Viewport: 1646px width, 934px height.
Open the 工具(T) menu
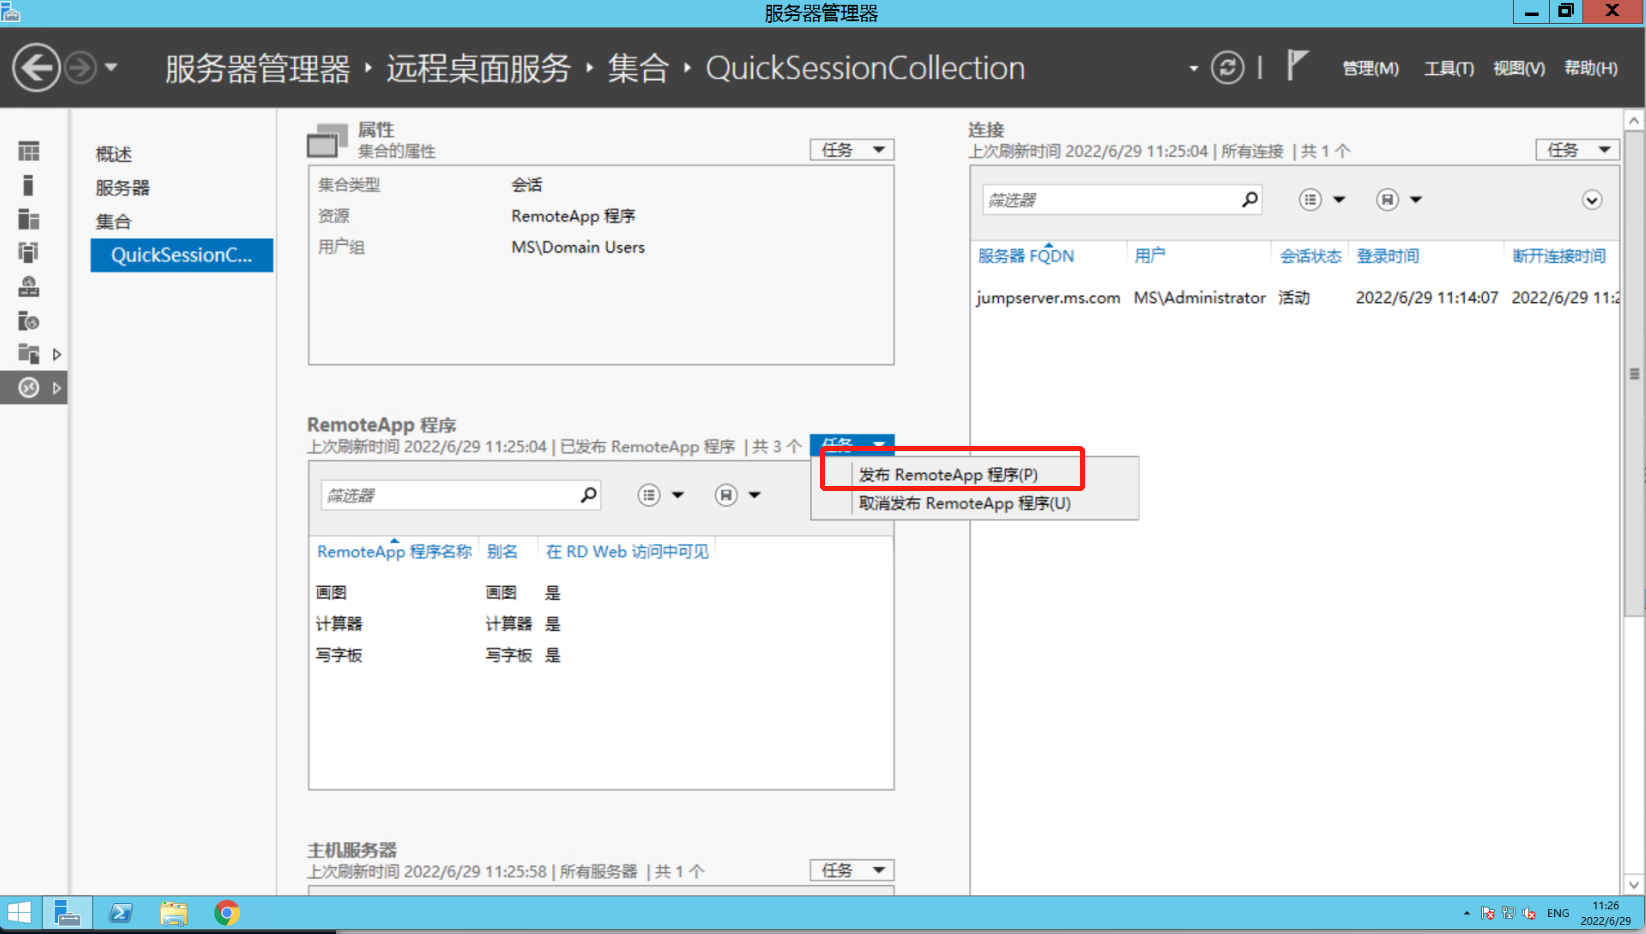[1448, 68]
